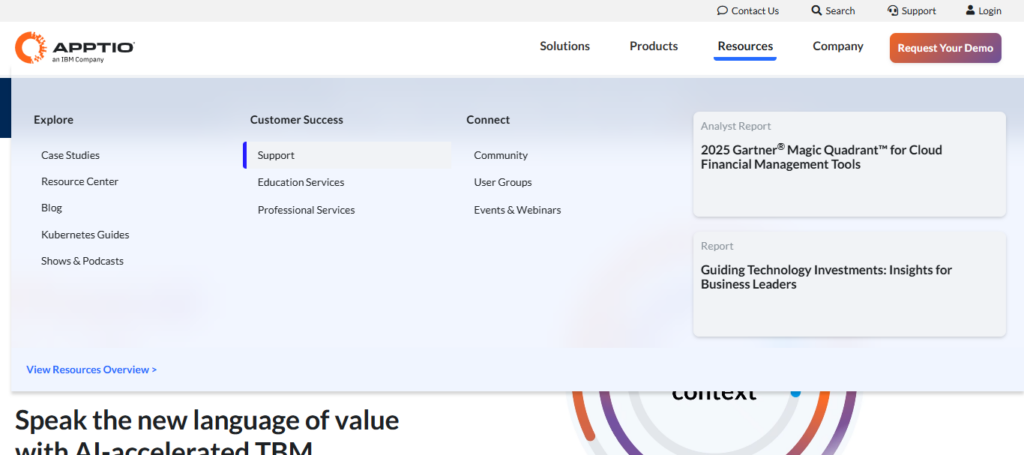Open Education Services

pyautogui.click(x=300, y=182)
